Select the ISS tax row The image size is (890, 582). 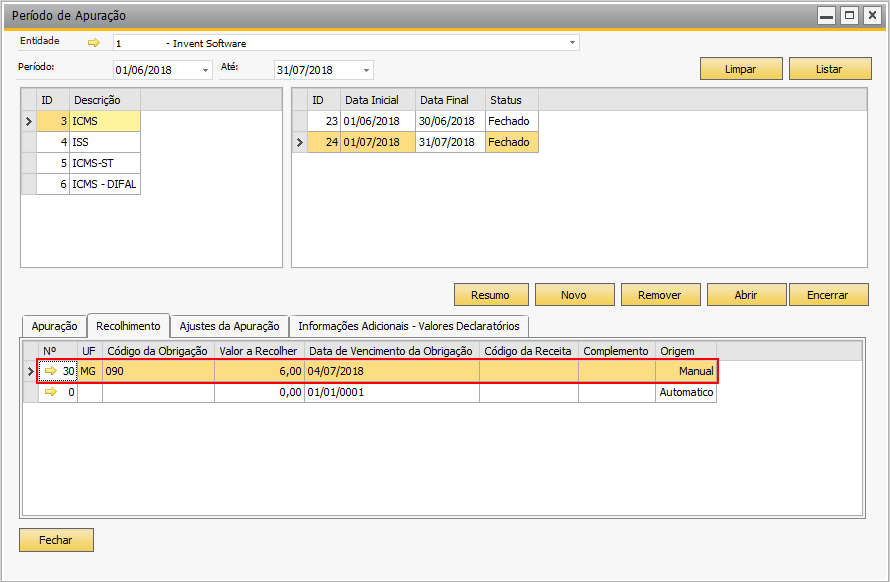coord(89,142)
